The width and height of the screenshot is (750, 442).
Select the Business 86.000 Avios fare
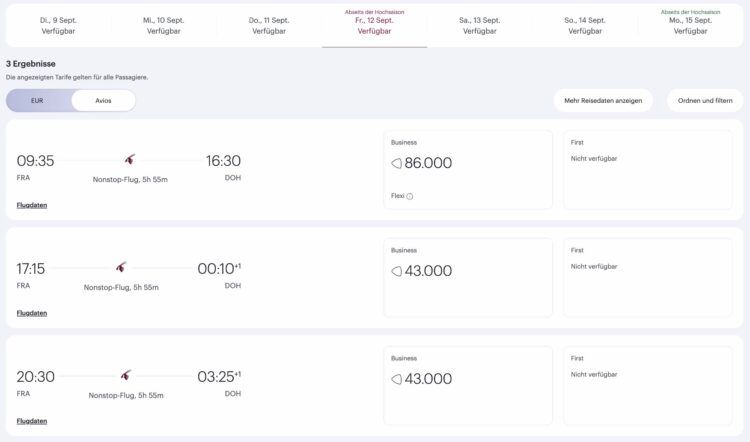coord(467,170)
